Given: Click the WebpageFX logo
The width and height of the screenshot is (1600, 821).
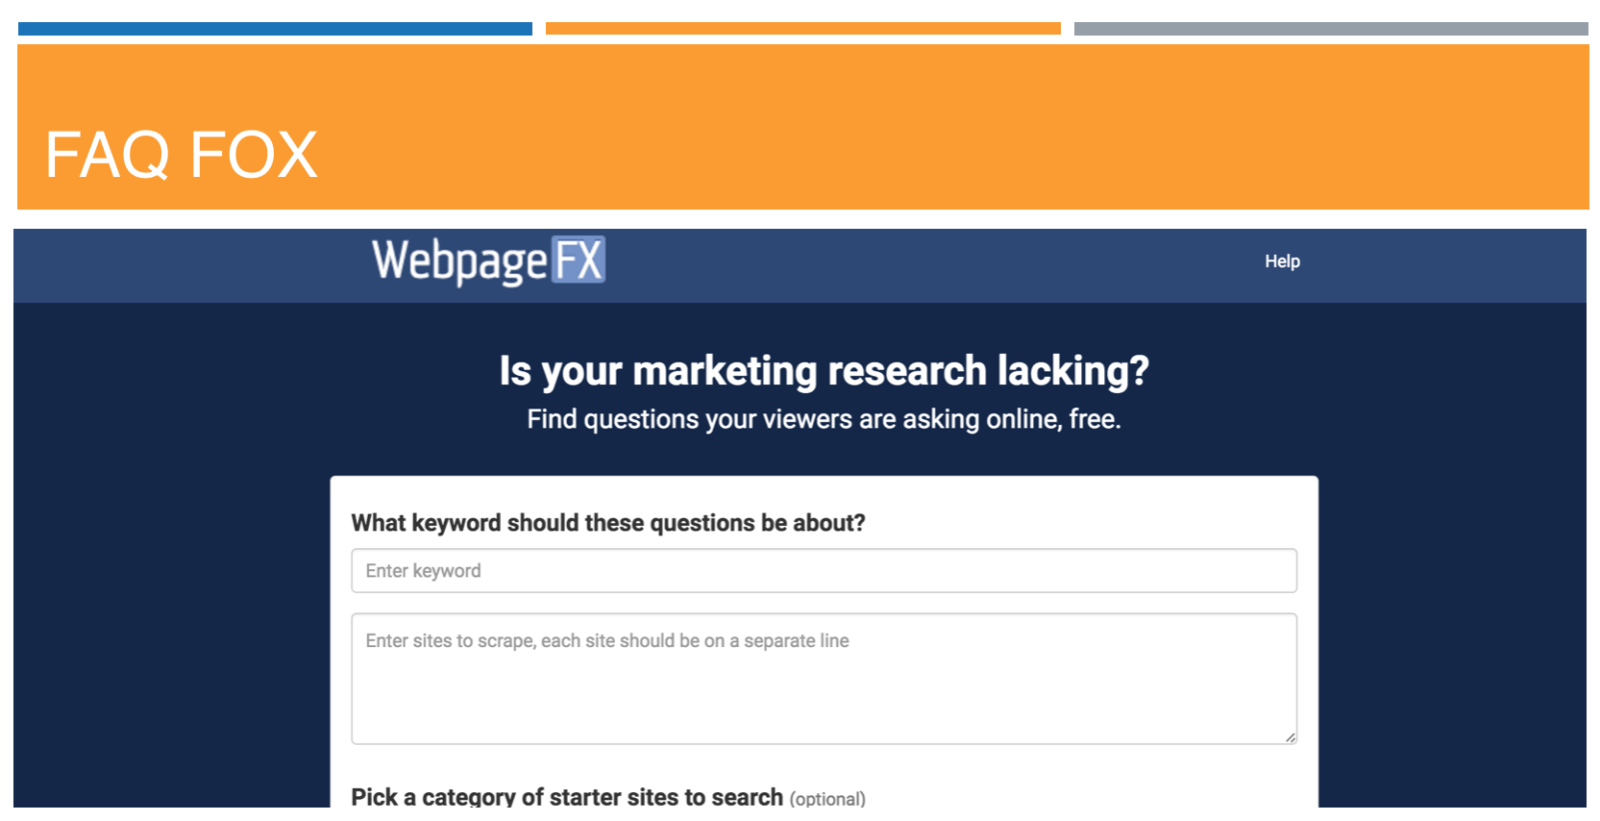Looking at the screenshot, I should [x=488, y=261].
